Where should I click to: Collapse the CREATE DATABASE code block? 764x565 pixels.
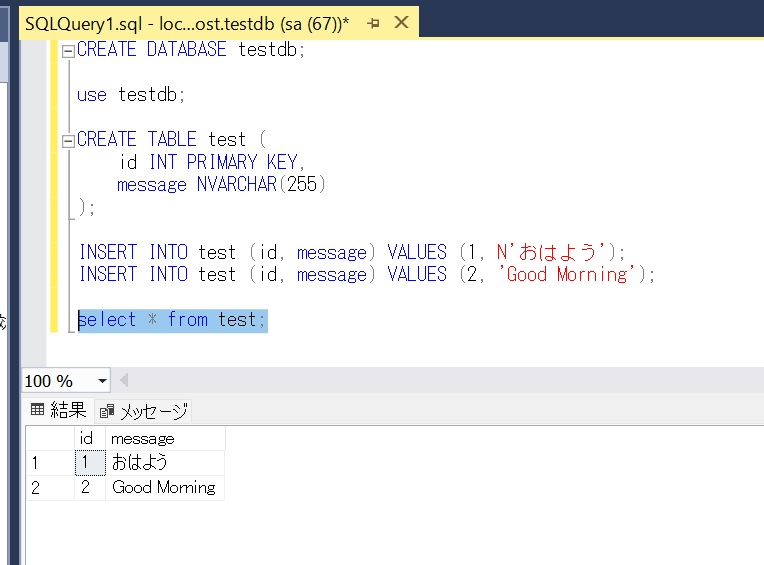(68, 51)
